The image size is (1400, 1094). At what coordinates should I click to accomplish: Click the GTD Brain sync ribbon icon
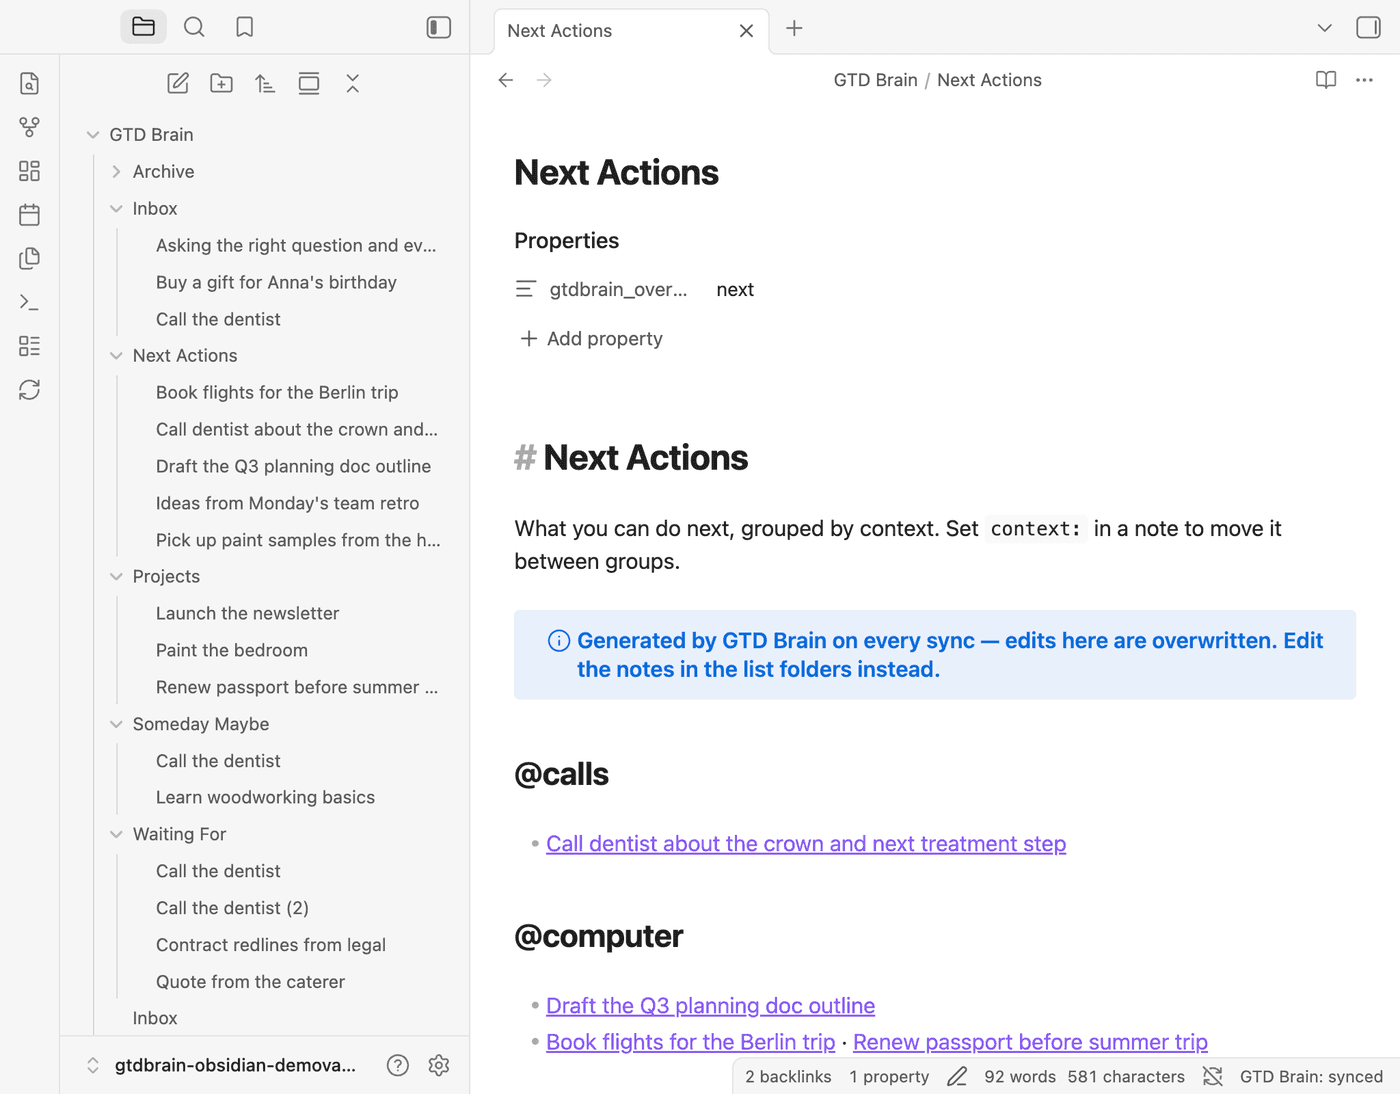point(30,390)
